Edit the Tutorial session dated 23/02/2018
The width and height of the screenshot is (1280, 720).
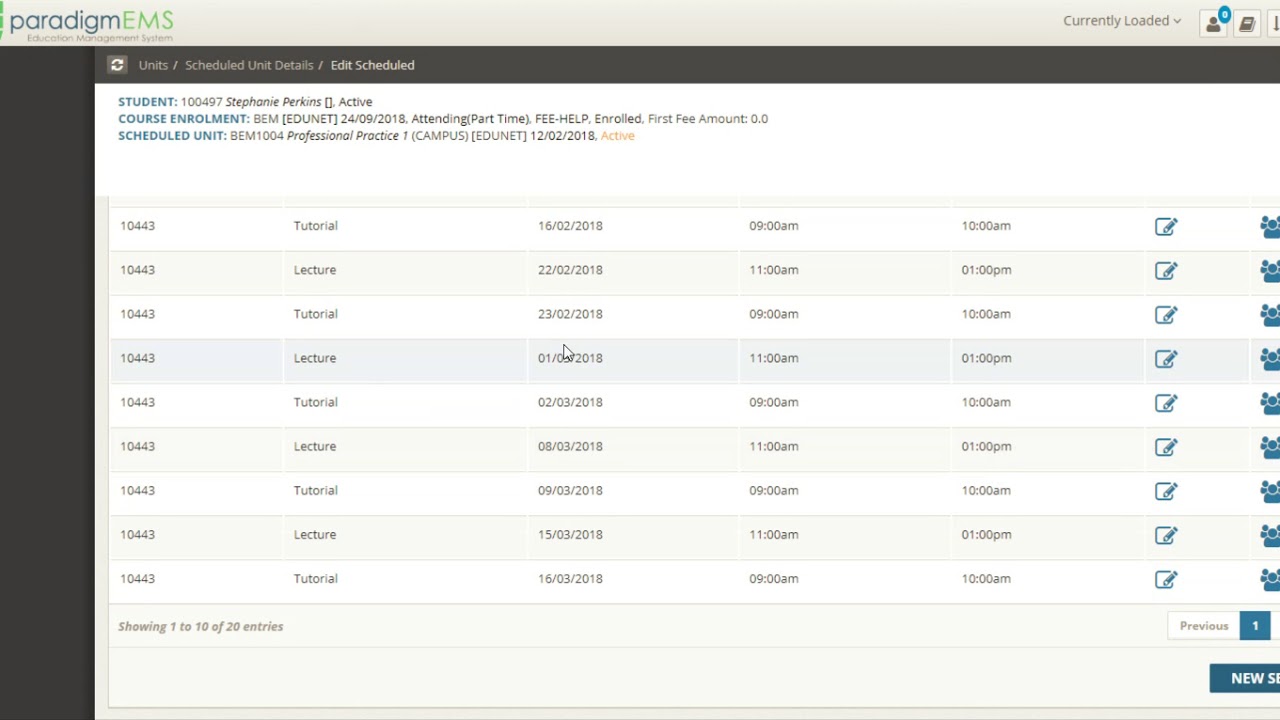point(1166,315)
